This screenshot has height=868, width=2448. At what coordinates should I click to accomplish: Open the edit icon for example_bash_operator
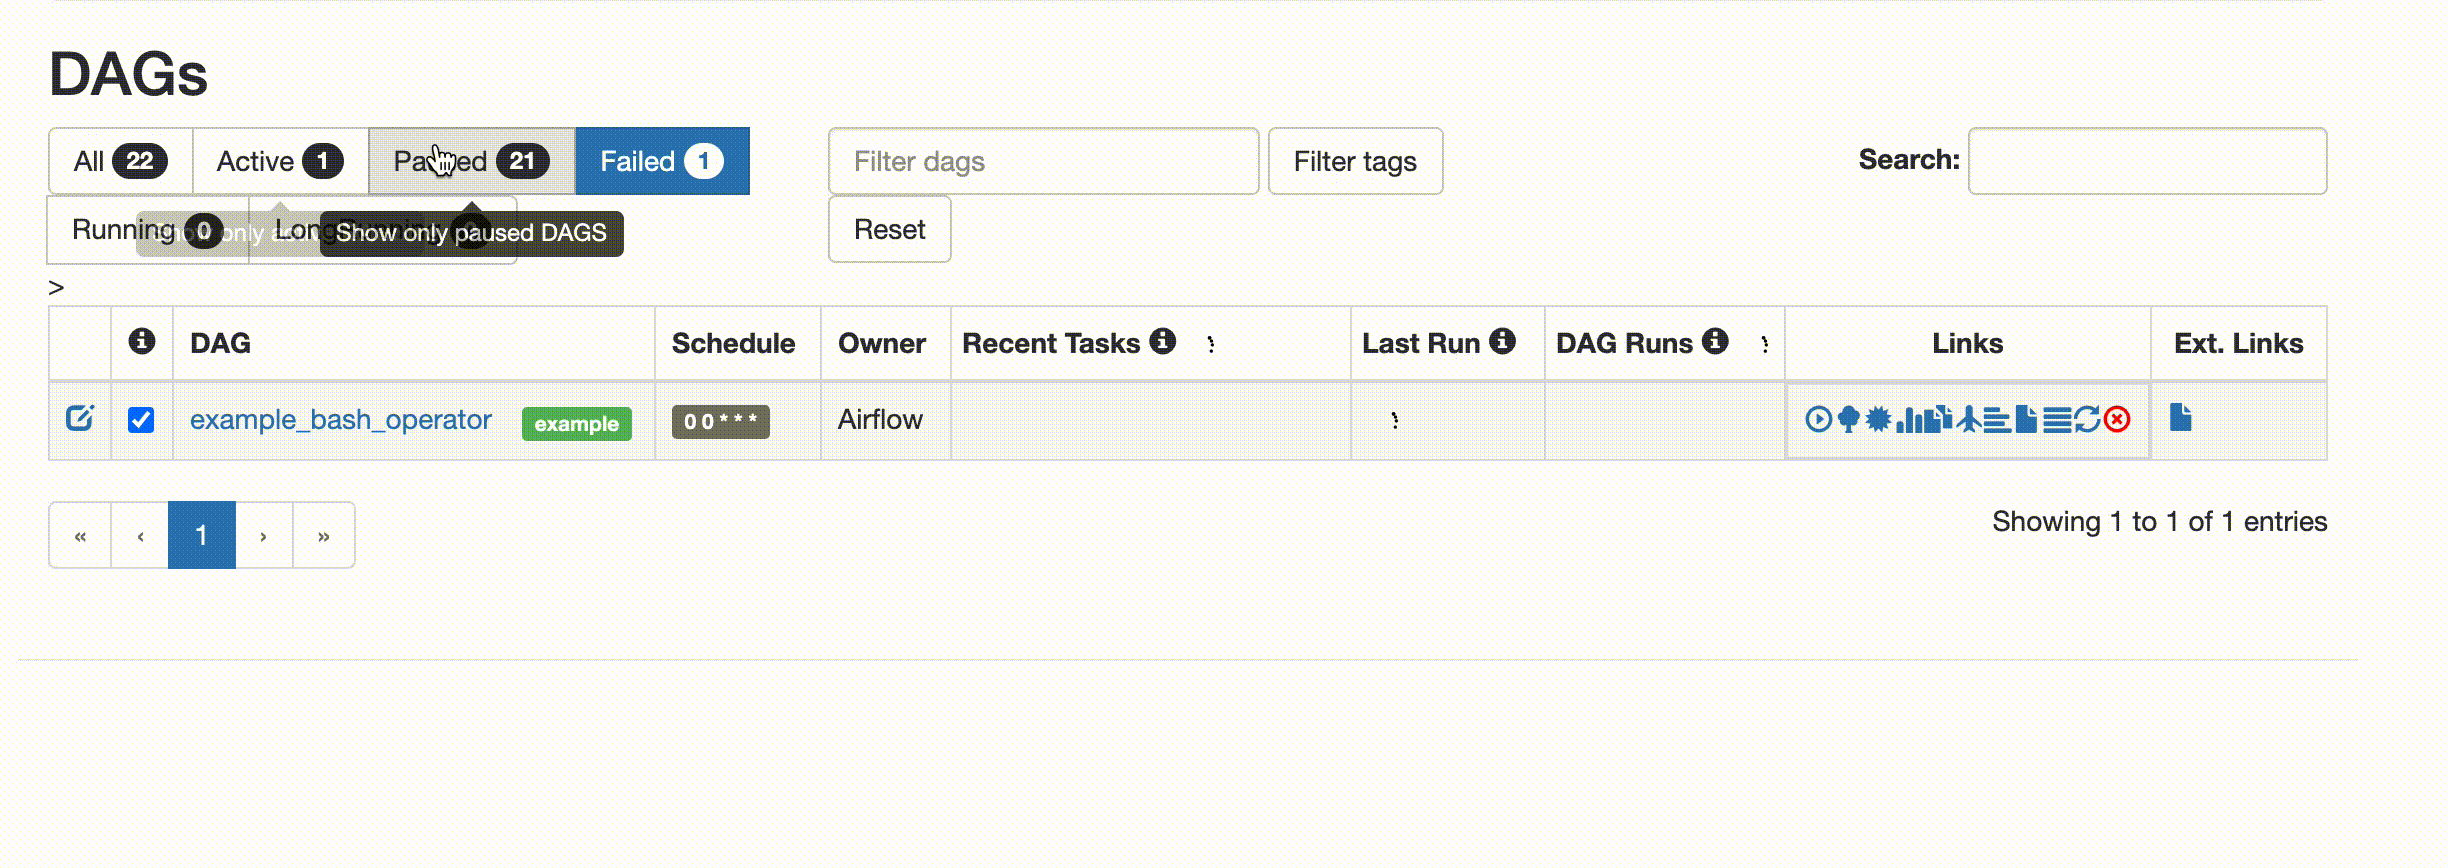point(80,418)
